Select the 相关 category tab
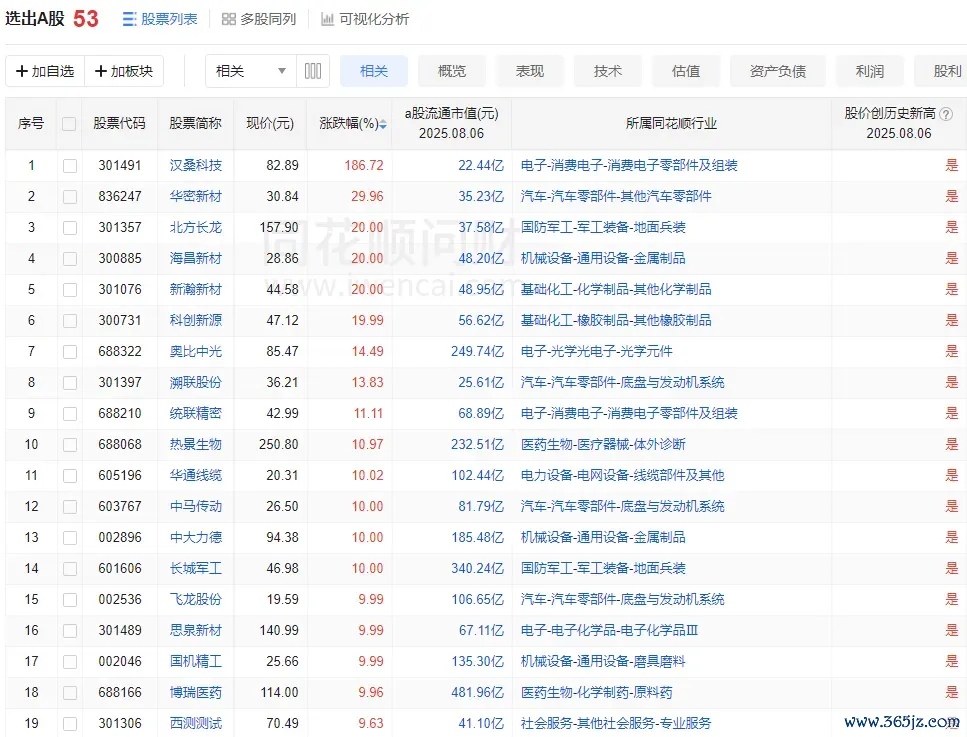 pyautogui.click(x=374, y=71)
